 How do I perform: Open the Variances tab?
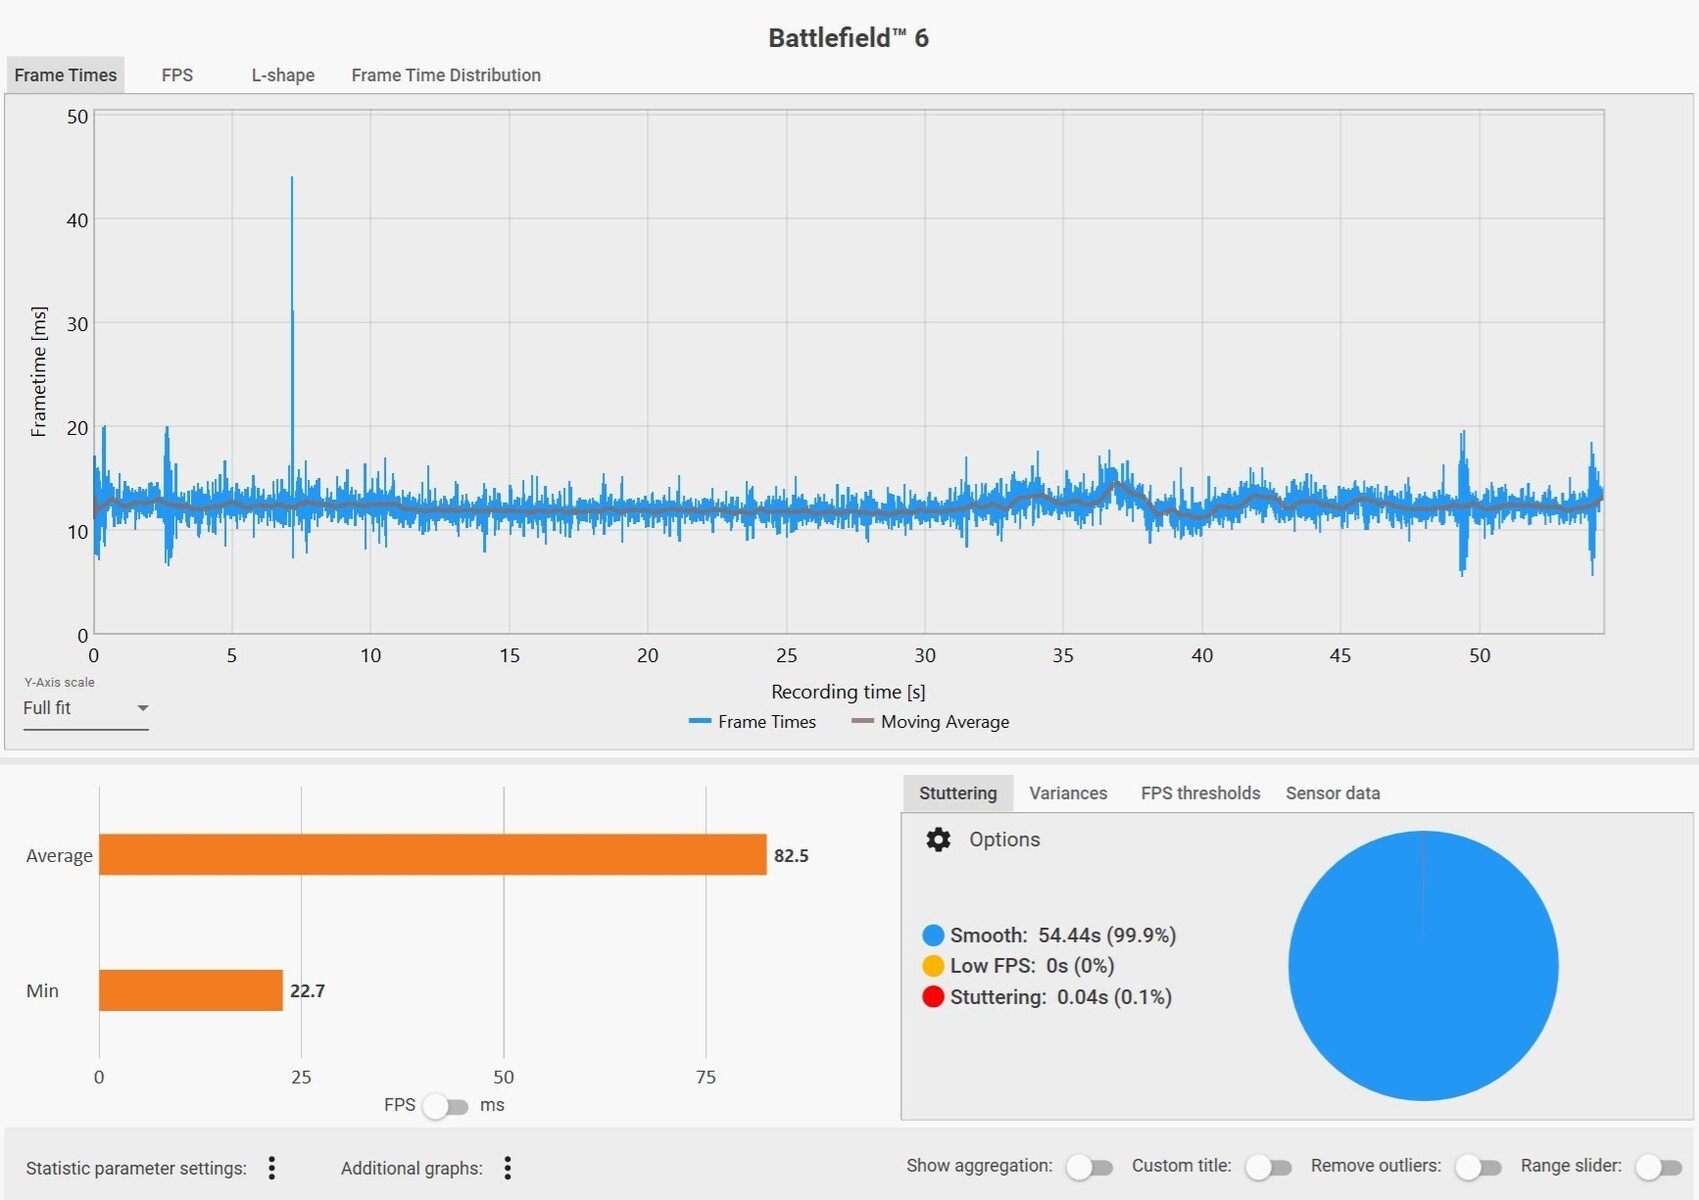(1068, 793)
